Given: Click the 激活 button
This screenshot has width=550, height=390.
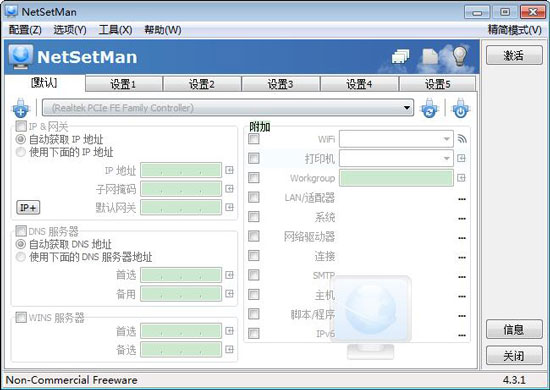Looking at the screenshot, I should (x=514, y=55).
